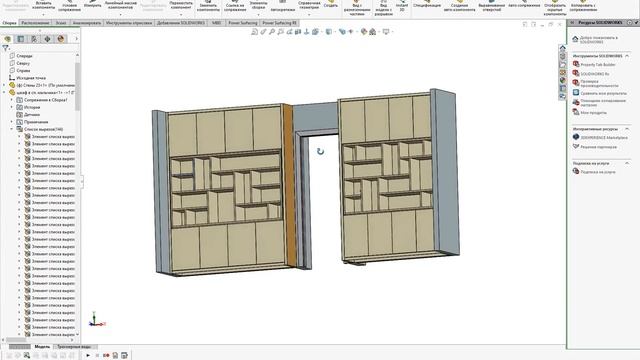Viewport: 640px width, 360px height.
Task: Switch to Расположение ribbon tab
Action: [36, 23]
